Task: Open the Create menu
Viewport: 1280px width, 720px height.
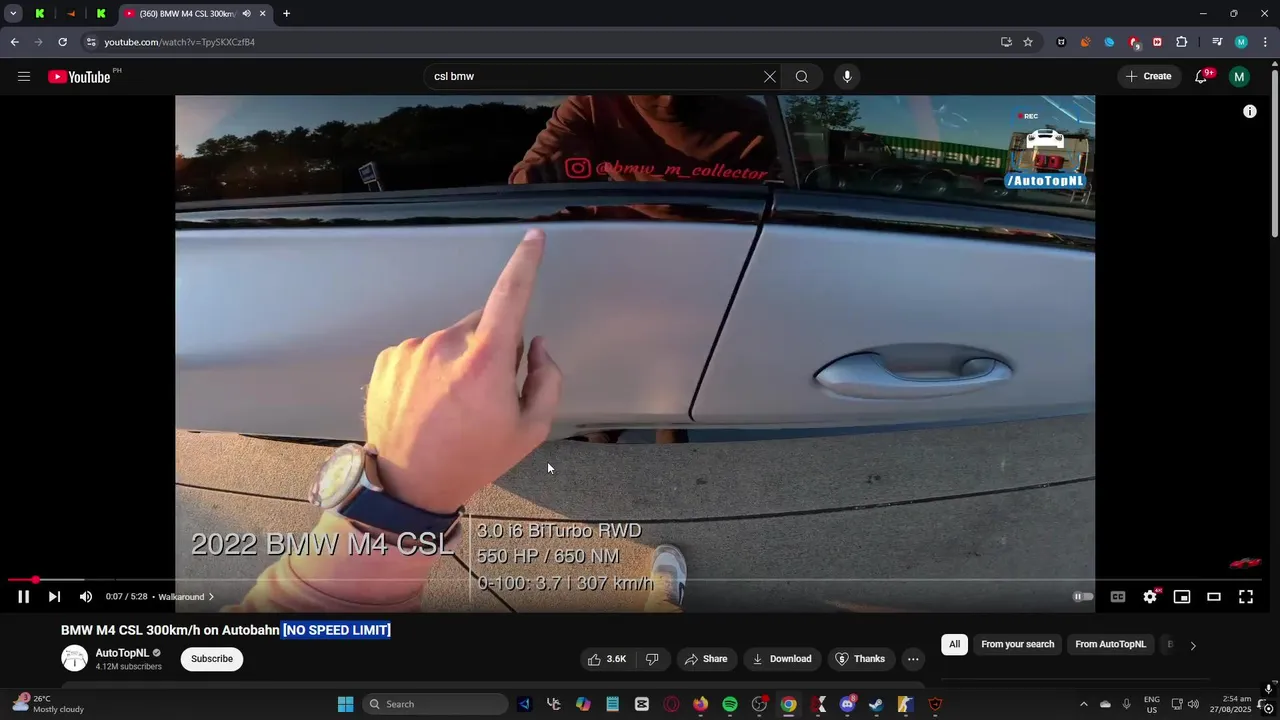Action: 1148,76
